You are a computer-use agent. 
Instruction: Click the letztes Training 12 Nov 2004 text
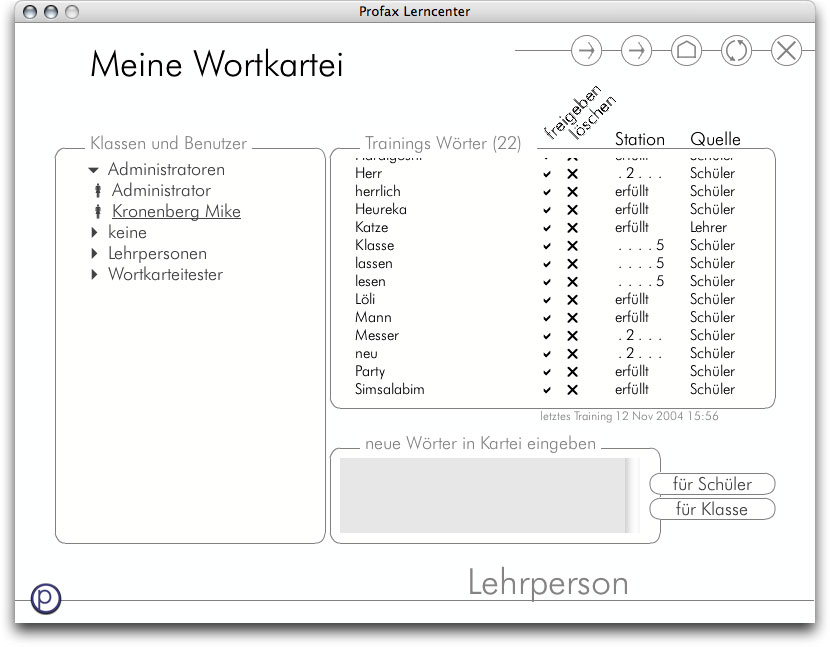[x=629, y=416]
